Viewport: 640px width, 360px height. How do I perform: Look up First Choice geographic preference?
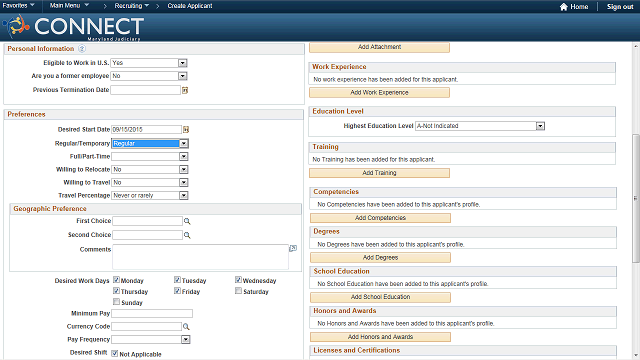187,221
